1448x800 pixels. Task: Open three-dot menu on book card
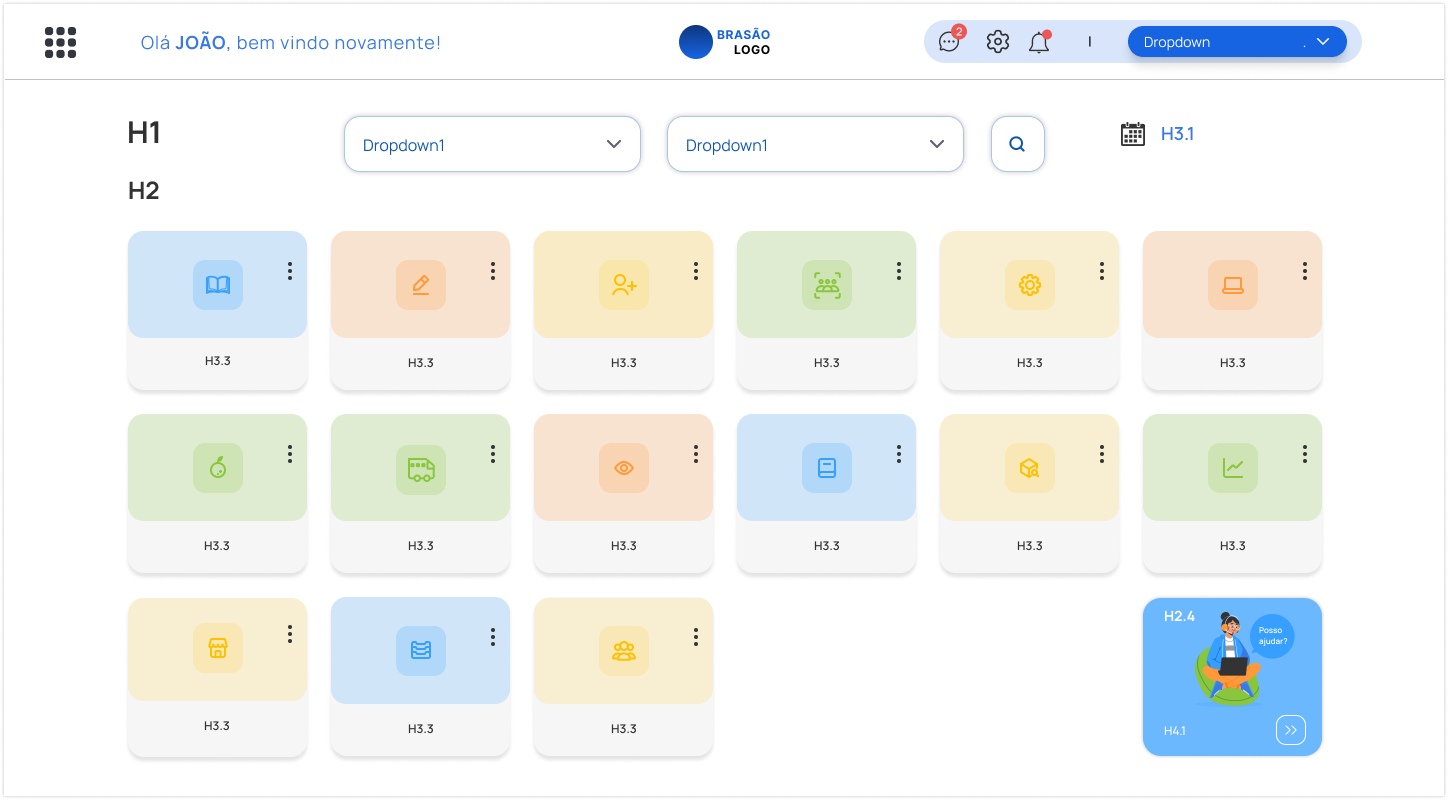290,271
